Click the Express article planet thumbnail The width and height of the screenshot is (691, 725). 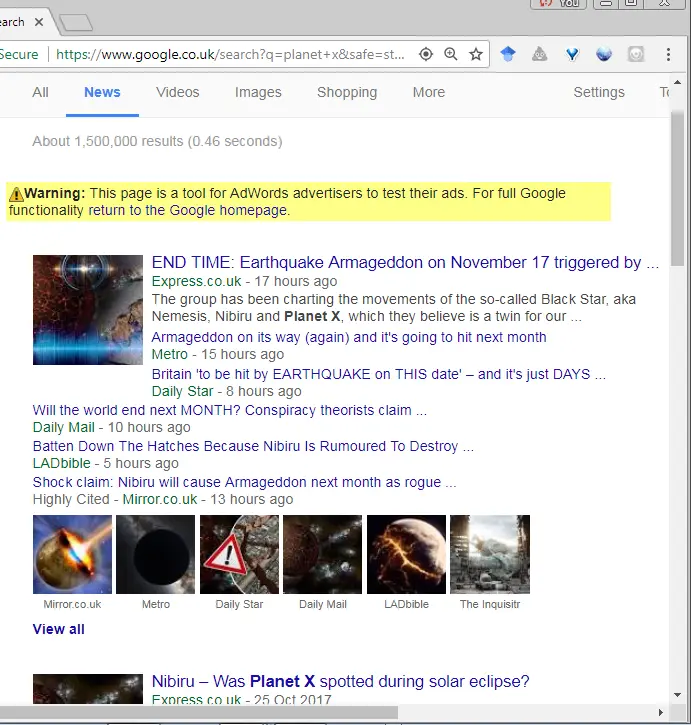click(x=88, y=310)
